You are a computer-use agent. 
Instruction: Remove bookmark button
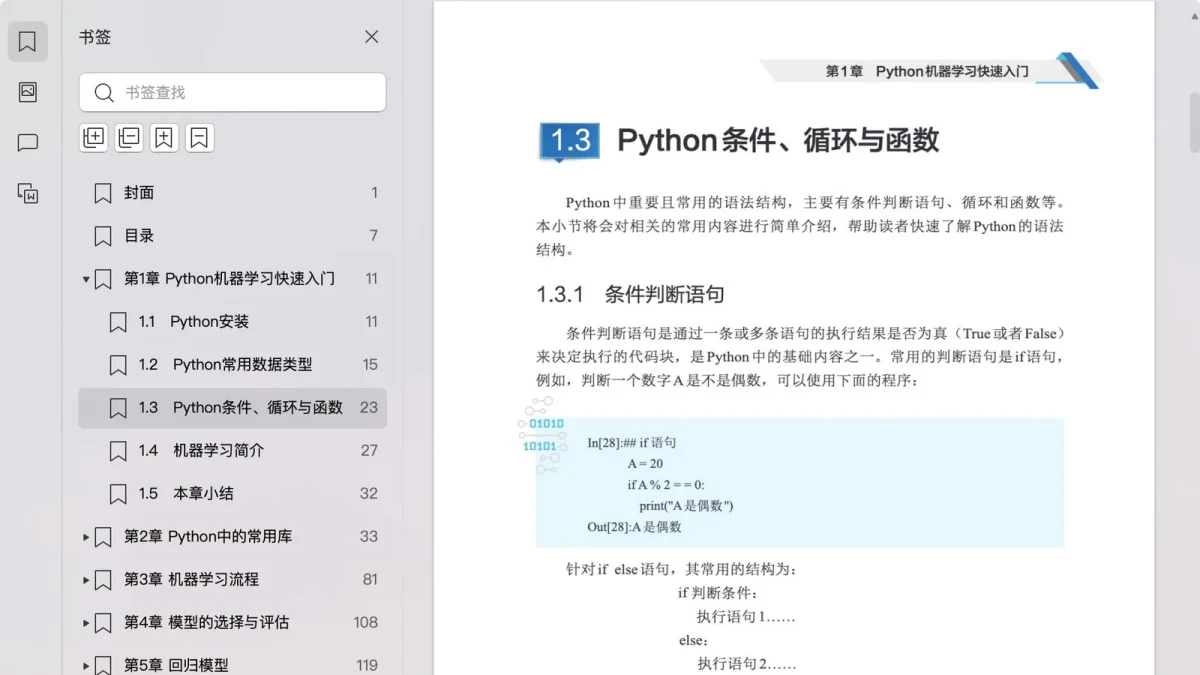(x=200, y=138)
